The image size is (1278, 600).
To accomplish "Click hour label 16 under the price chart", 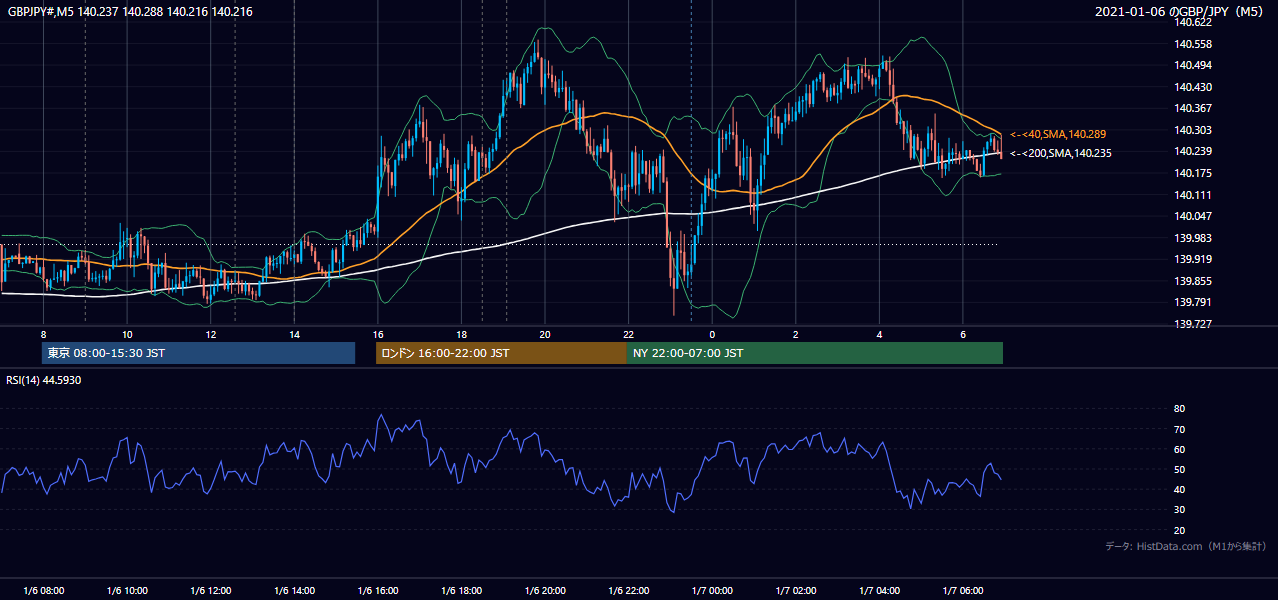I will tap(378, 334).
